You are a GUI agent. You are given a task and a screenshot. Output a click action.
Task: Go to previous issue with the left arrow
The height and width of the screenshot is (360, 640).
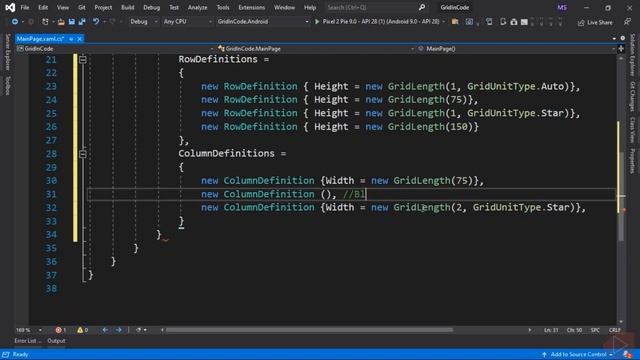tap(105, 330)
